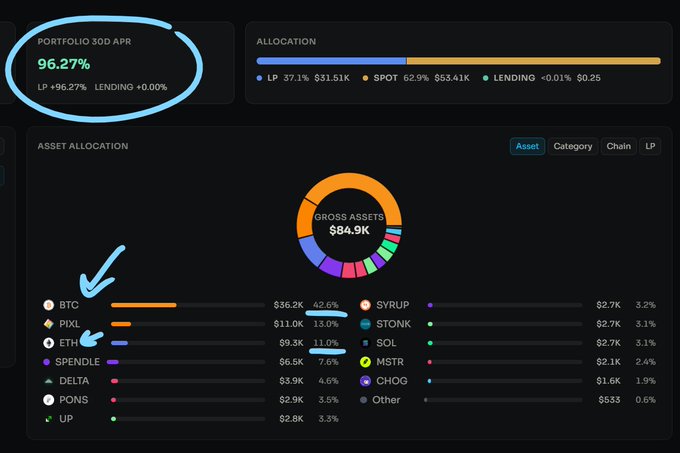Image resolution: width=680 pixels, height=453 pixels.
Task: Click the ASSET ALLOCATION heading
Action: pyautogui.click(x=83, y=146)
